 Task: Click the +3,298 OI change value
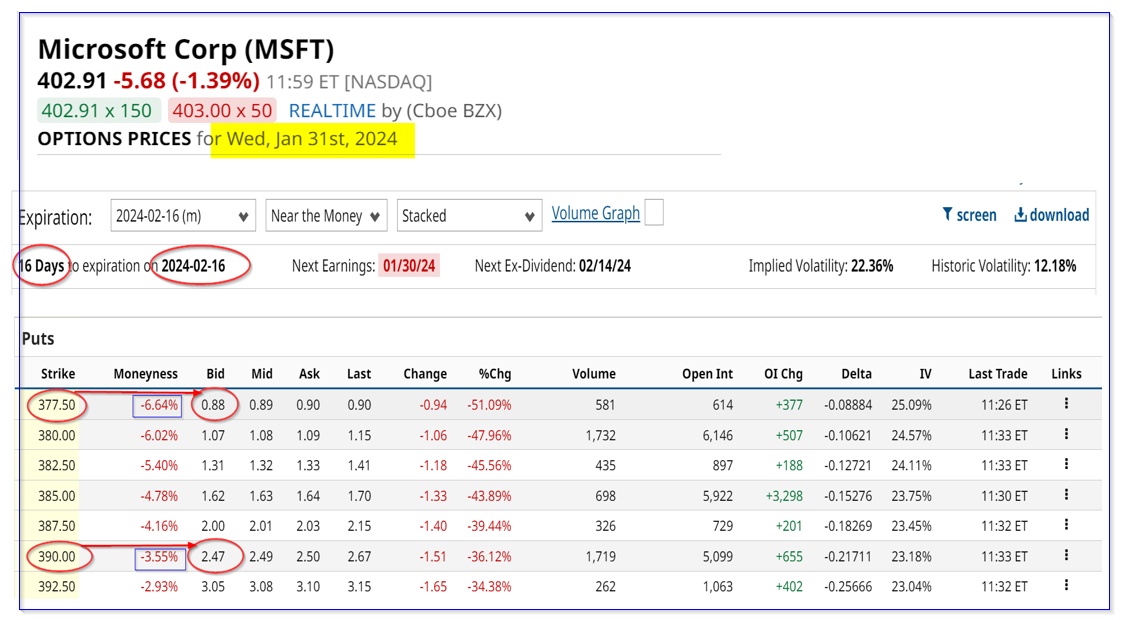point(784,496)
